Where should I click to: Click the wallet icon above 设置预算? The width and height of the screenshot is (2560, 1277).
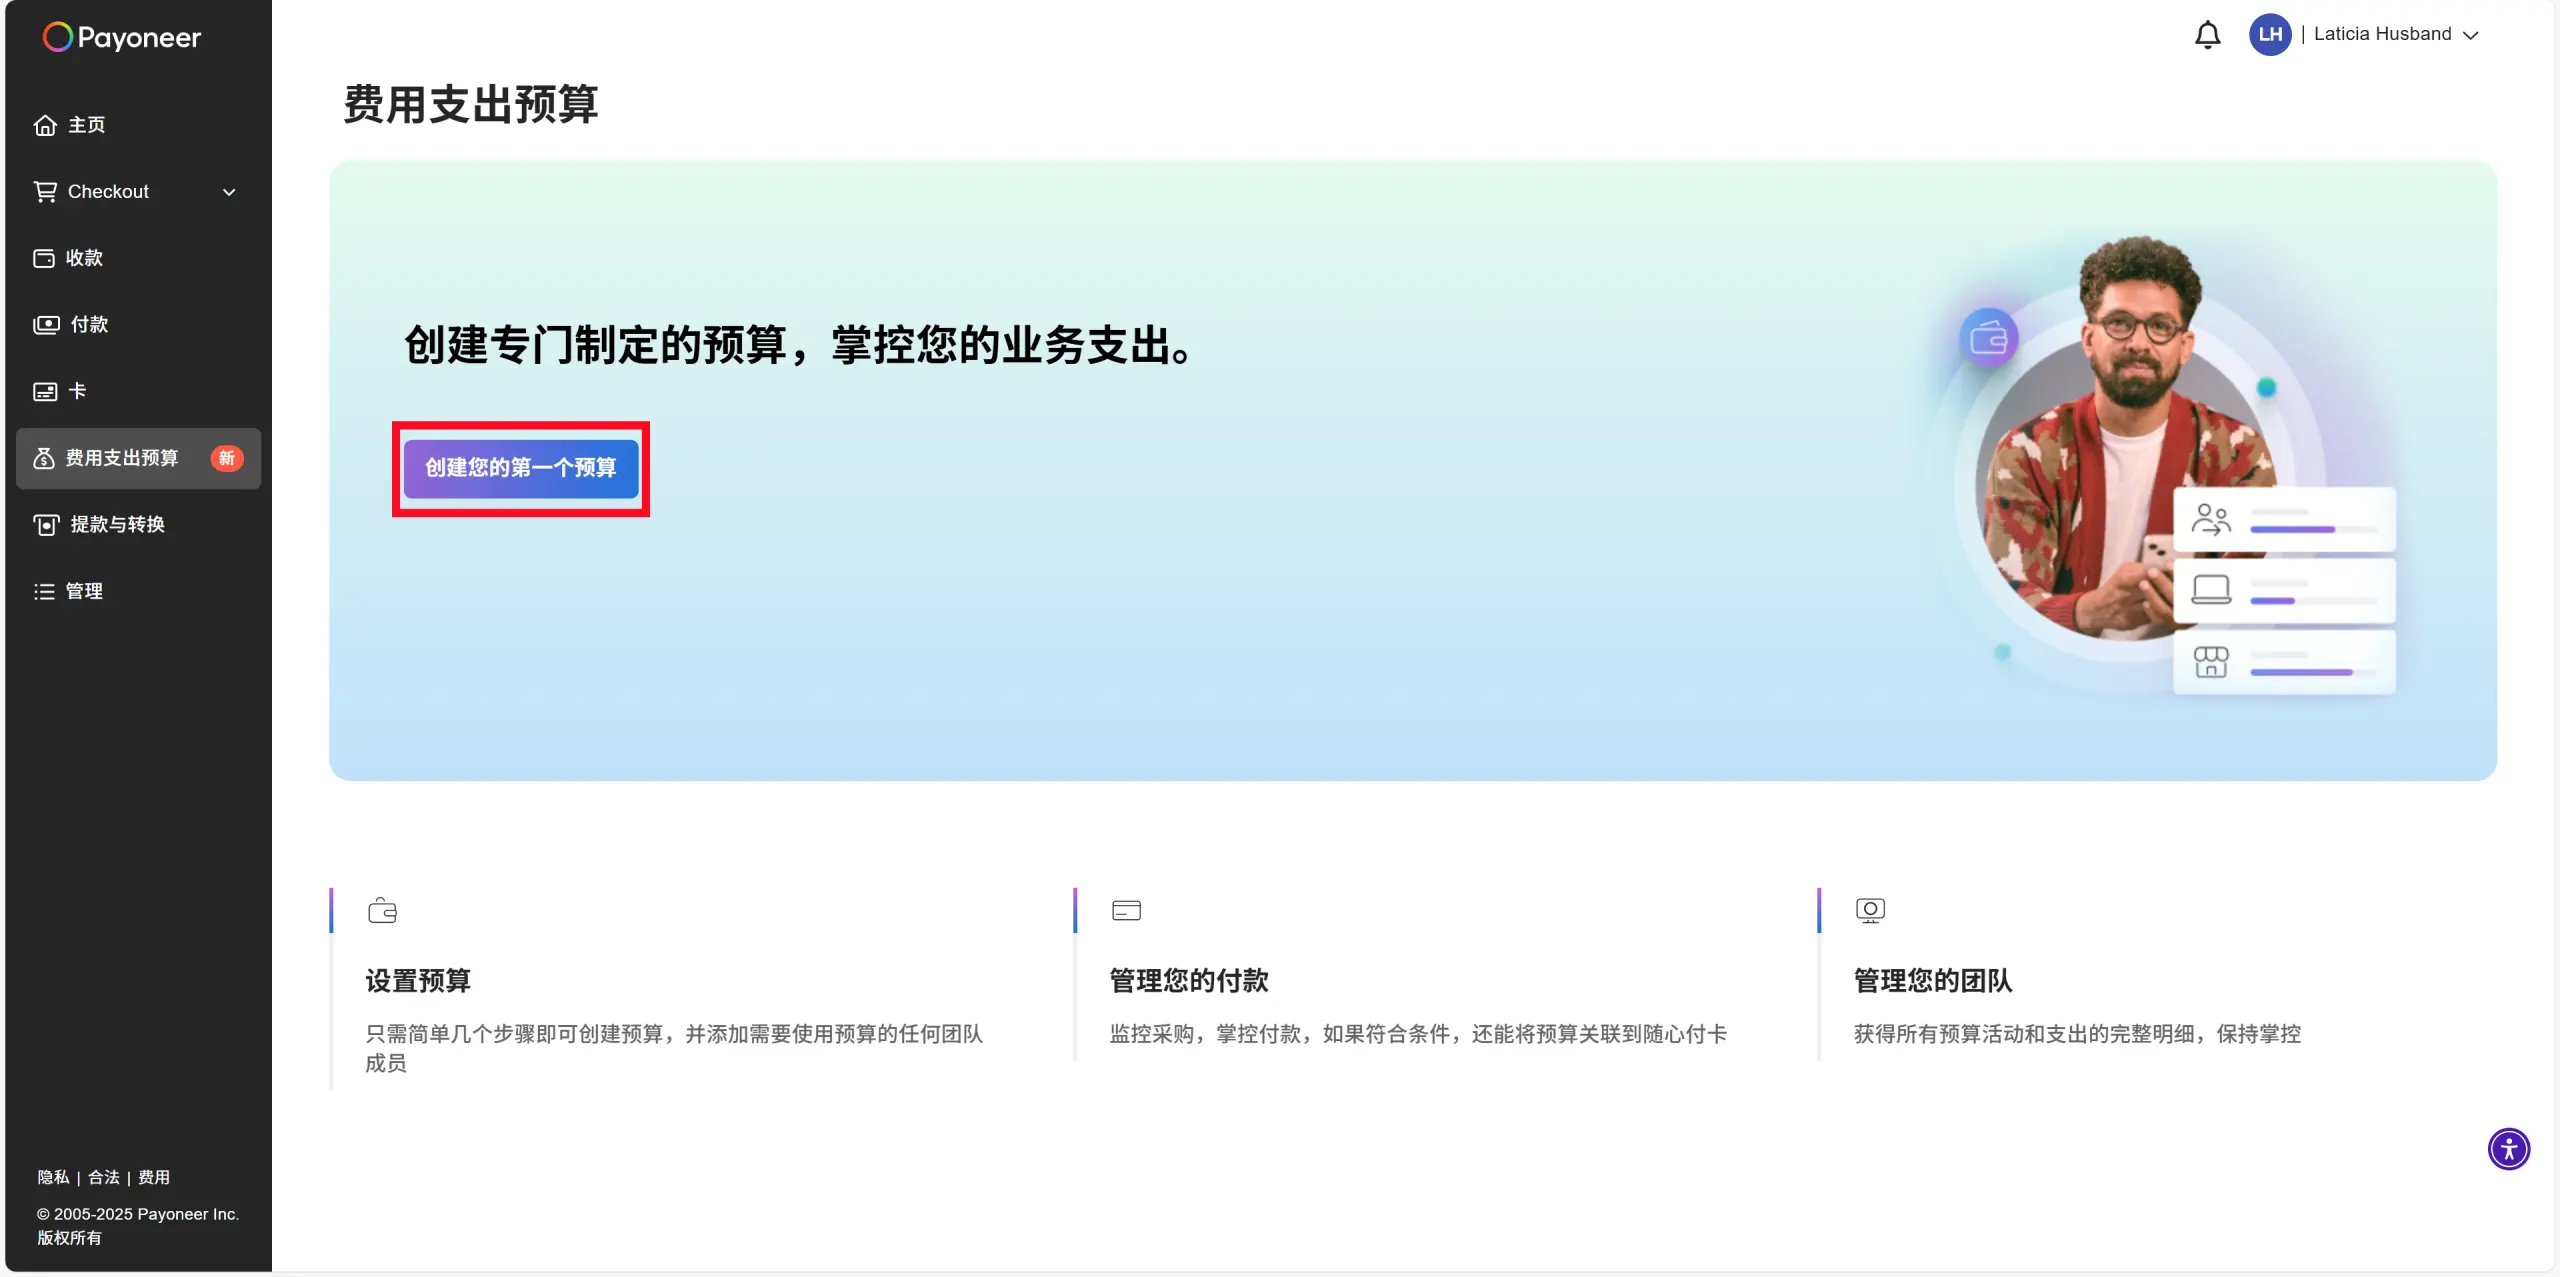382,910
